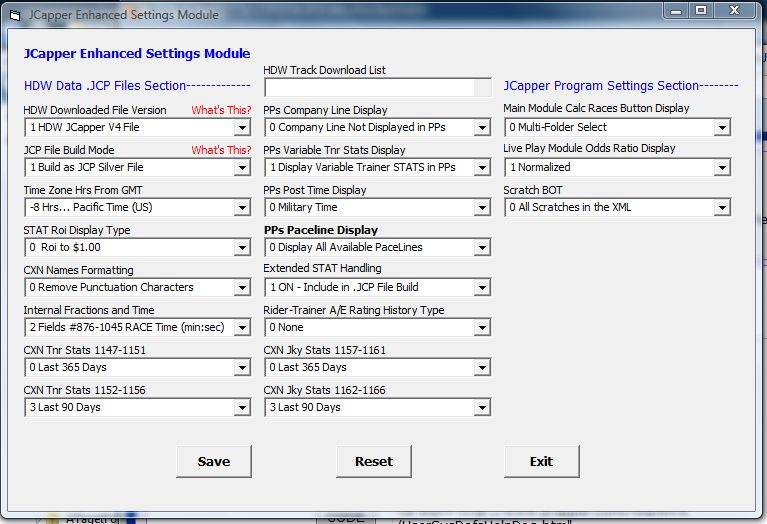Click the Extended STAT Handling label
Image resolution: width=767 pixels, height=524 pixels.
point(322,268)
